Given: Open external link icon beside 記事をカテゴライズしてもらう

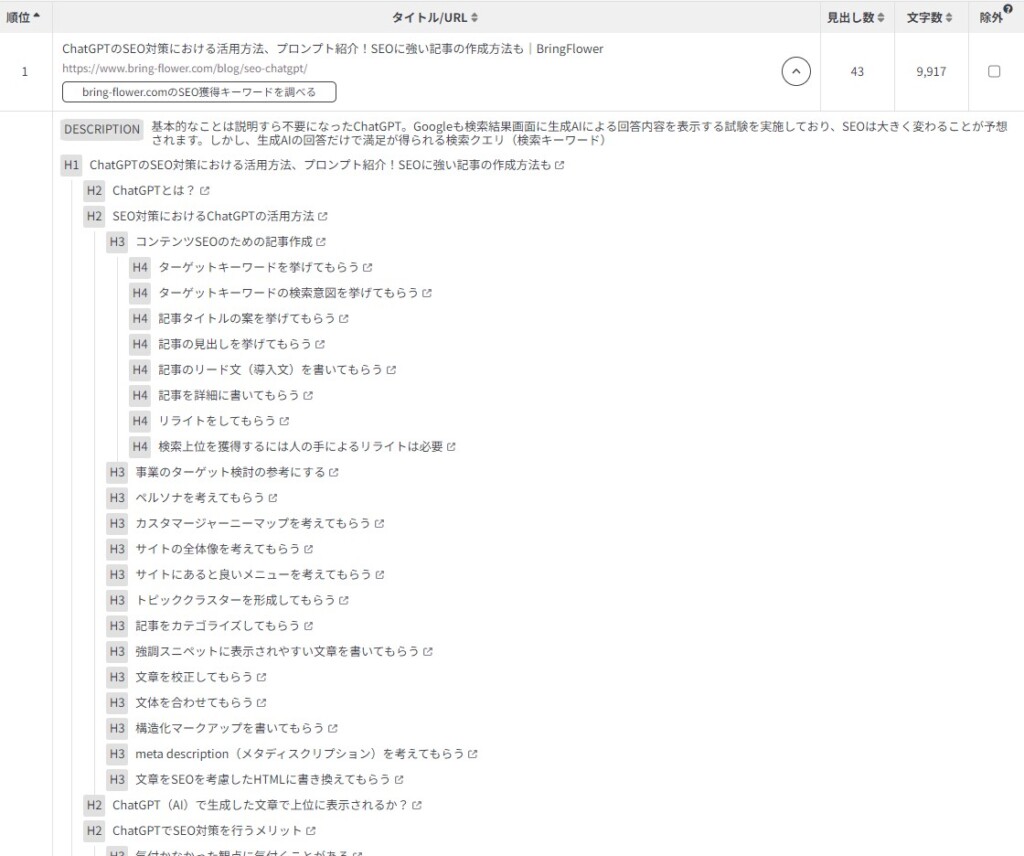Looking at the screenshot, I should tap(308, 626).
